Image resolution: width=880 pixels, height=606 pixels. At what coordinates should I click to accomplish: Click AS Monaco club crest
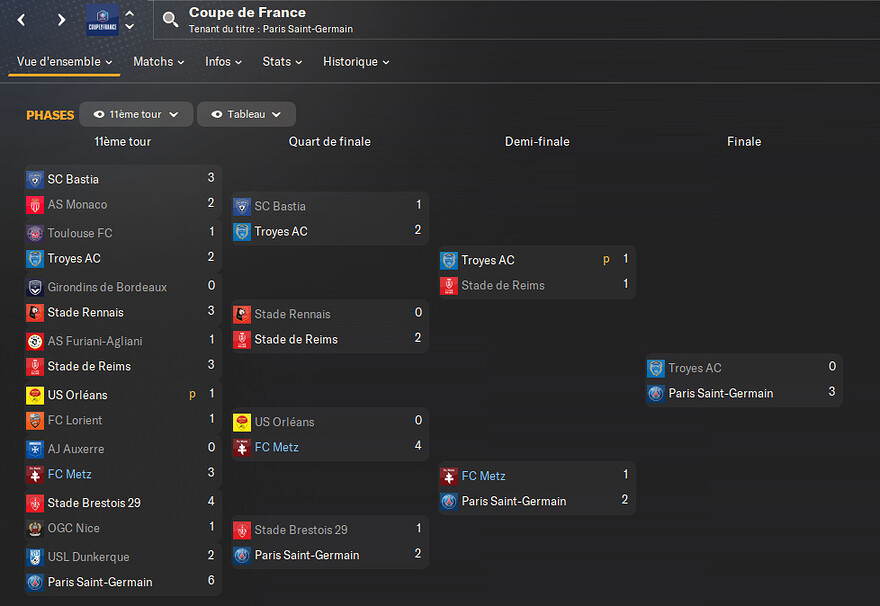[35, 205]
